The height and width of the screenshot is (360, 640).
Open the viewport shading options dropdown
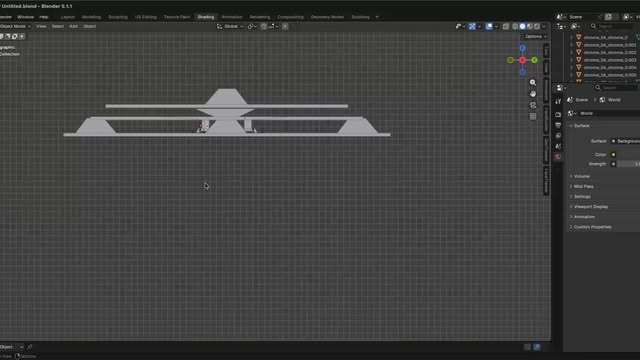[x=544, y=27]
